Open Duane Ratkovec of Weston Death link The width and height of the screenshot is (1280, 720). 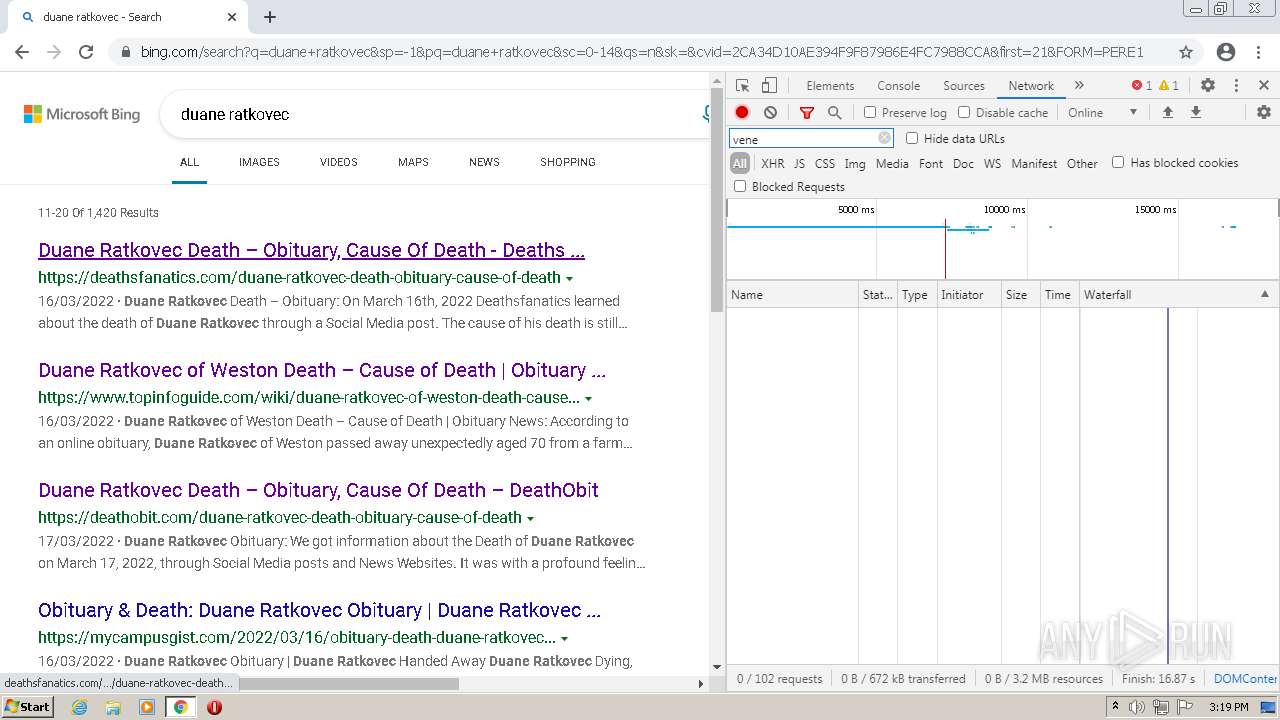tap(322, 370)
